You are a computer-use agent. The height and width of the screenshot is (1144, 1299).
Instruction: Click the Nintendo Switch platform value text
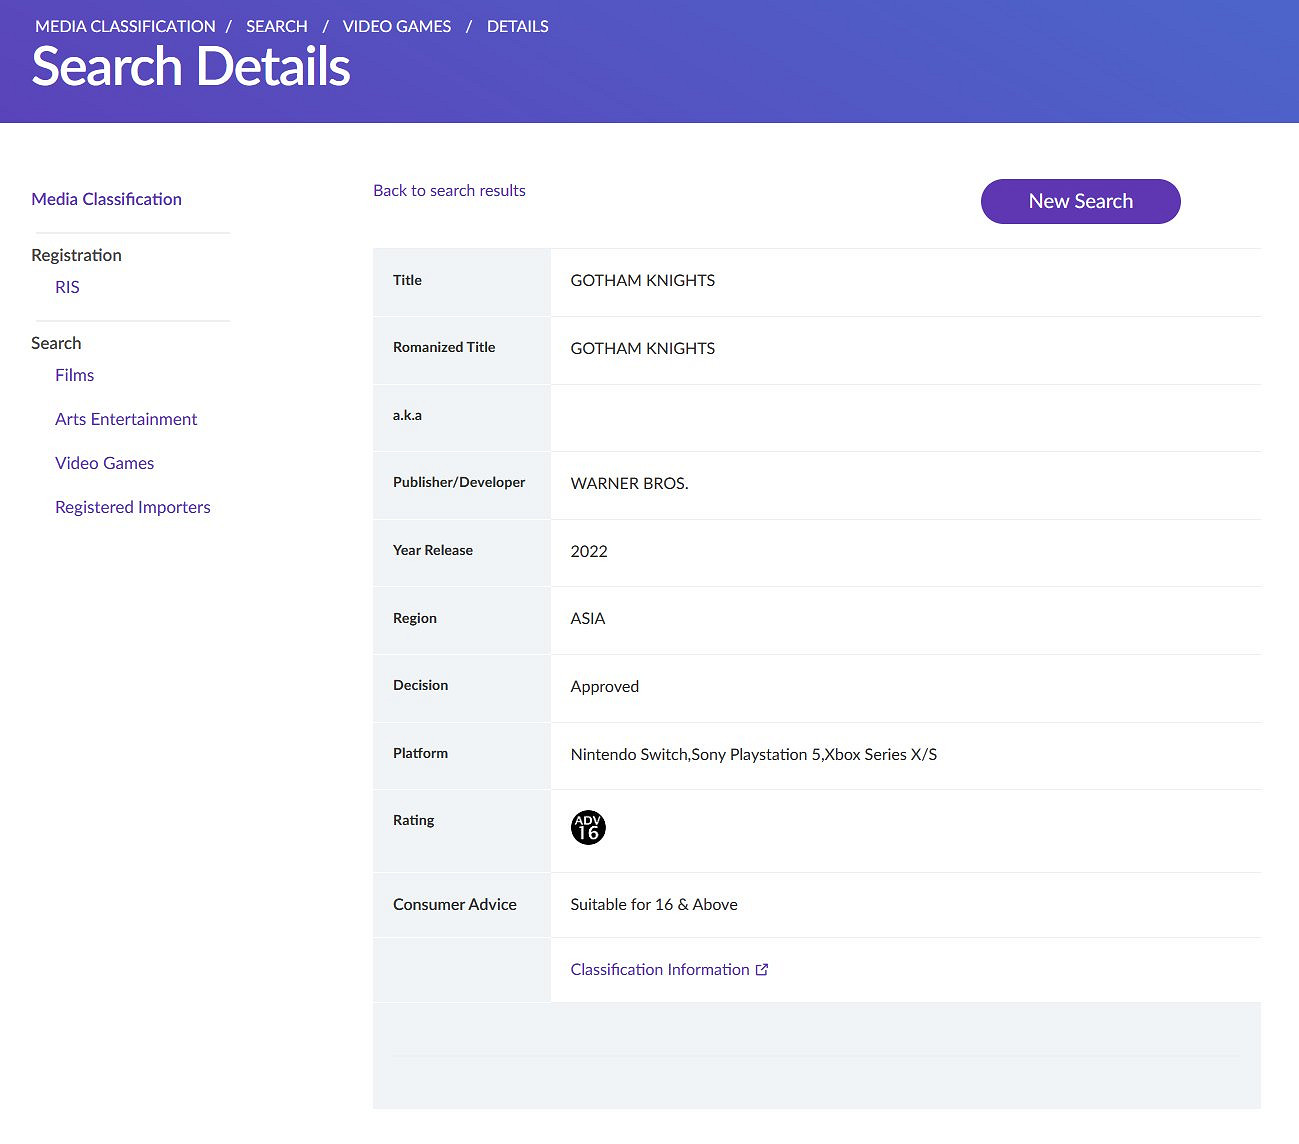click(x=629, y=755)
